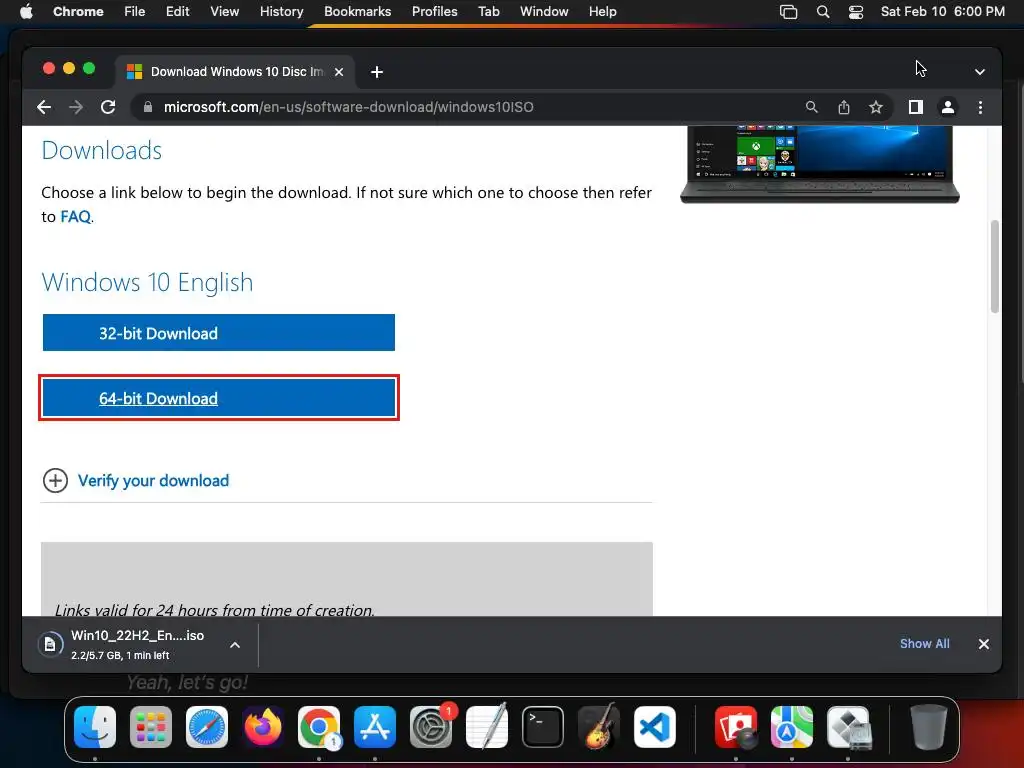
Task: Open Finder from the Dock
Action: pos(95,727)
